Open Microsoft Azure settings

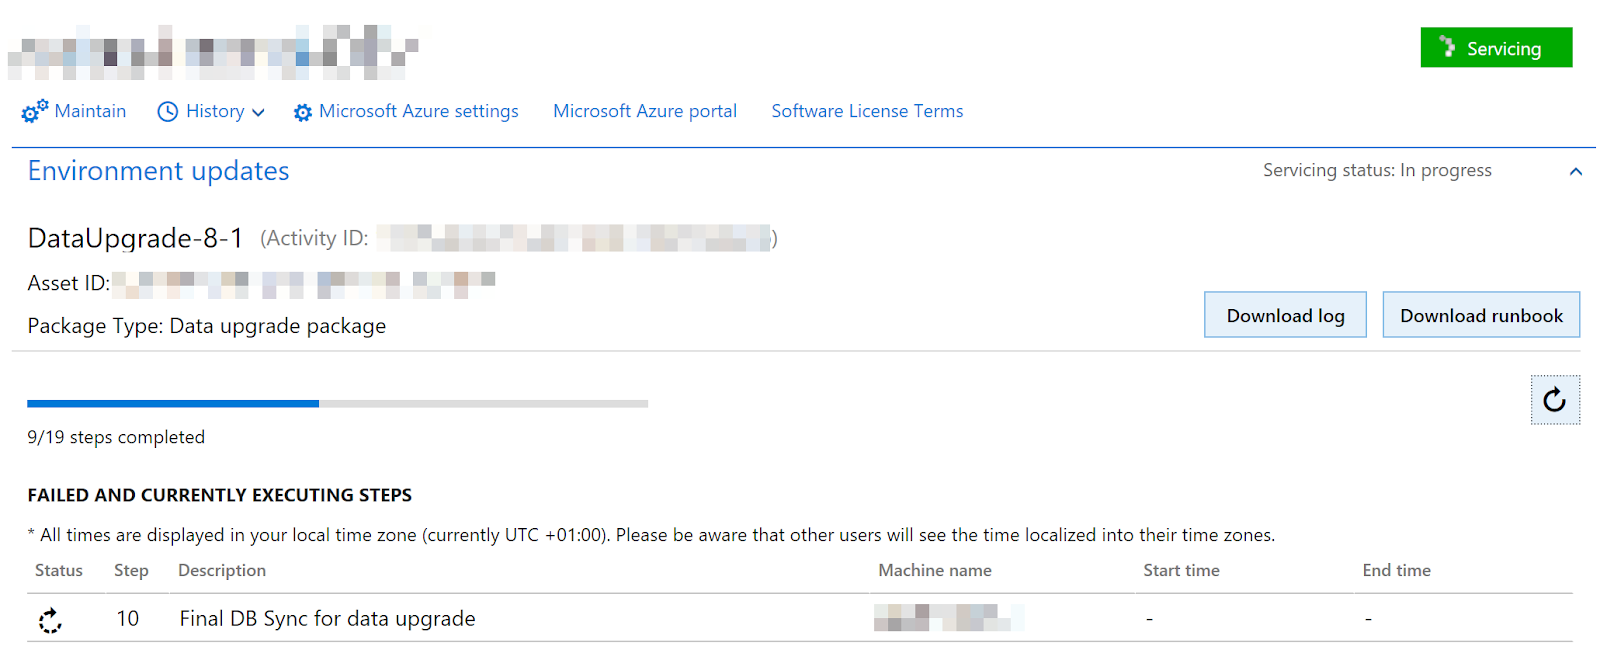418,111
